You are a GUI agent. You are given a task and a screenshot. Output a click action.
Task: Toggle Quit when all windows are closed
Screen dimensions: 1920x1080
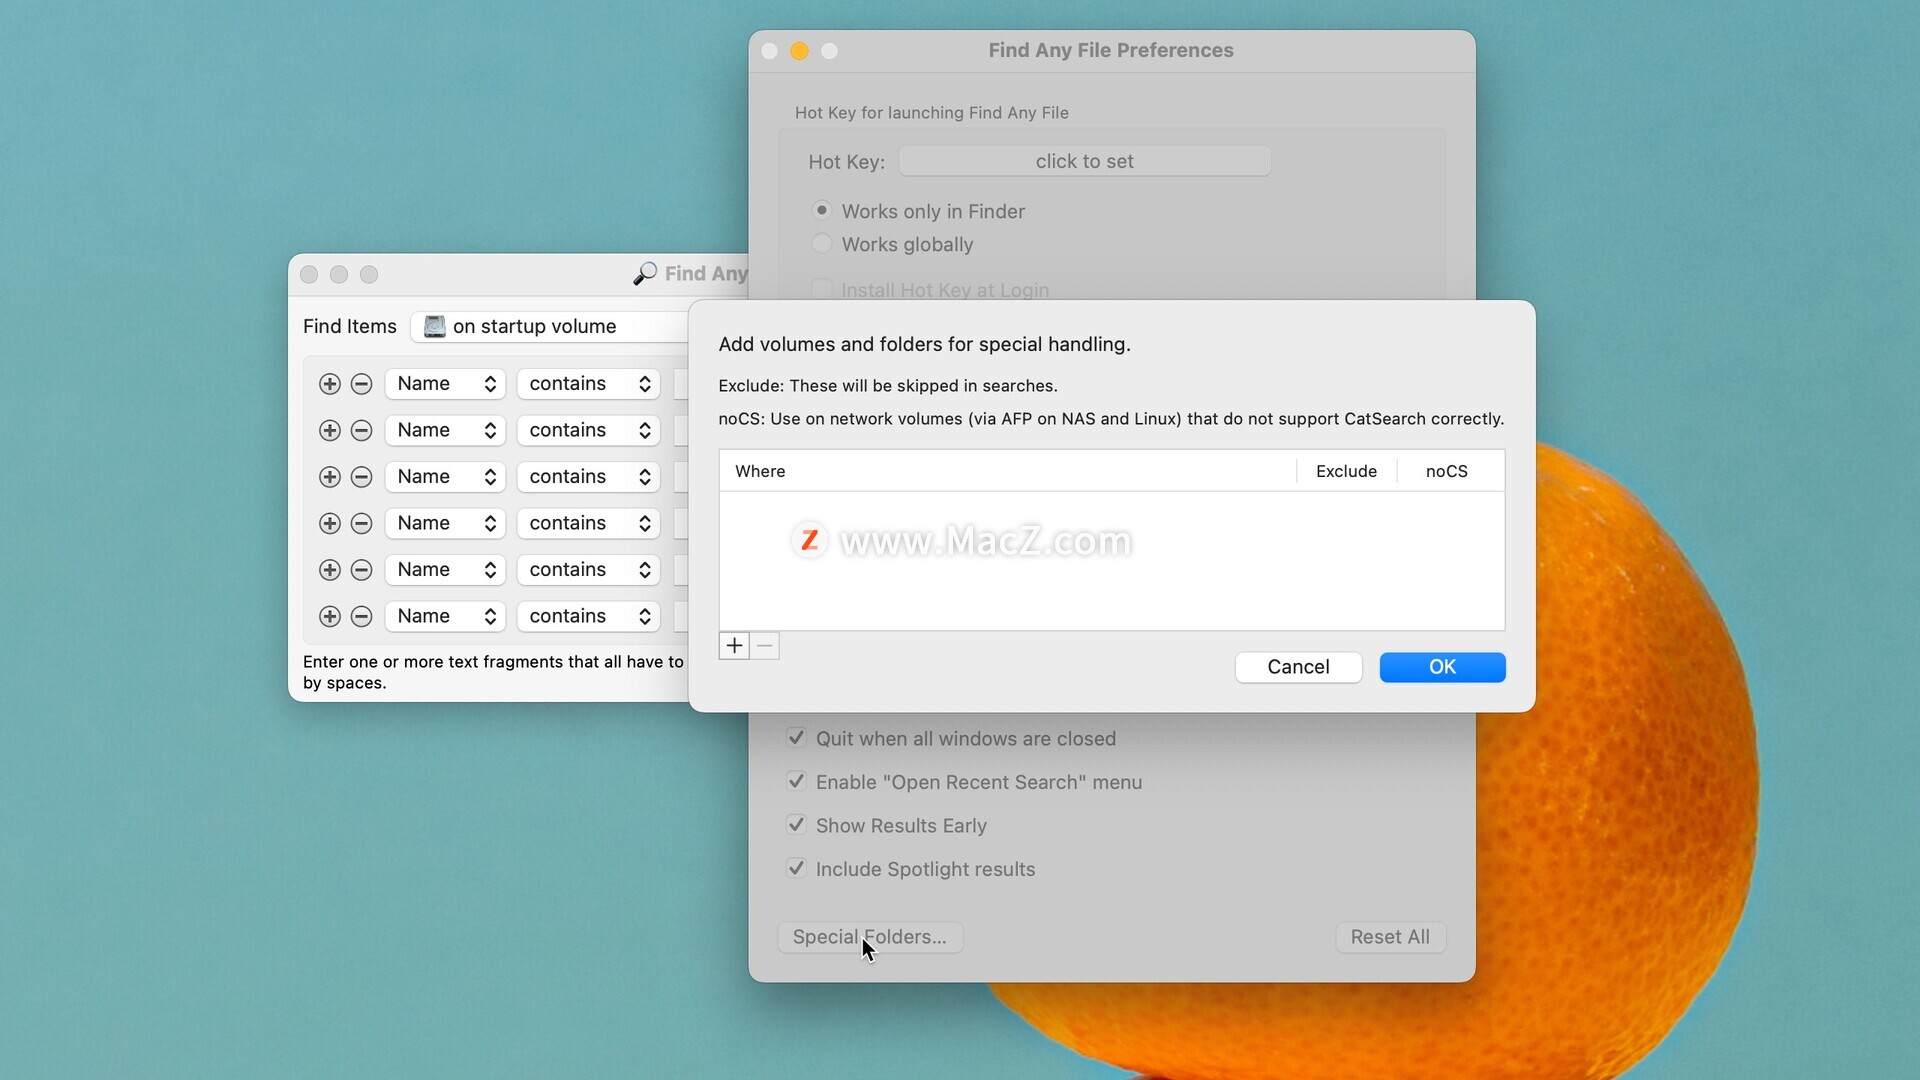pyautogui.click(x=796, y=738)
